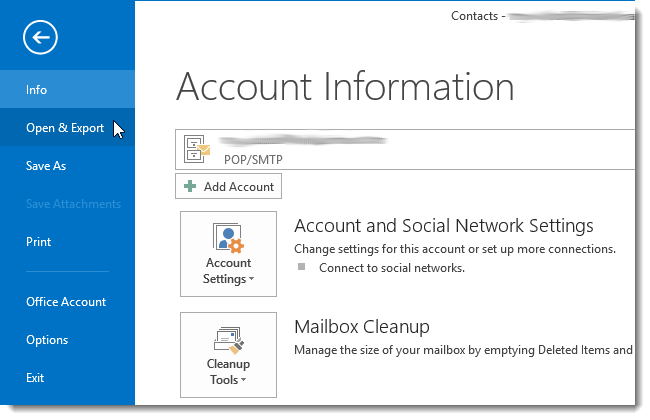Screen dimensions: 650x420
Task: Go to Office Account
Action: tap(67, 301)
